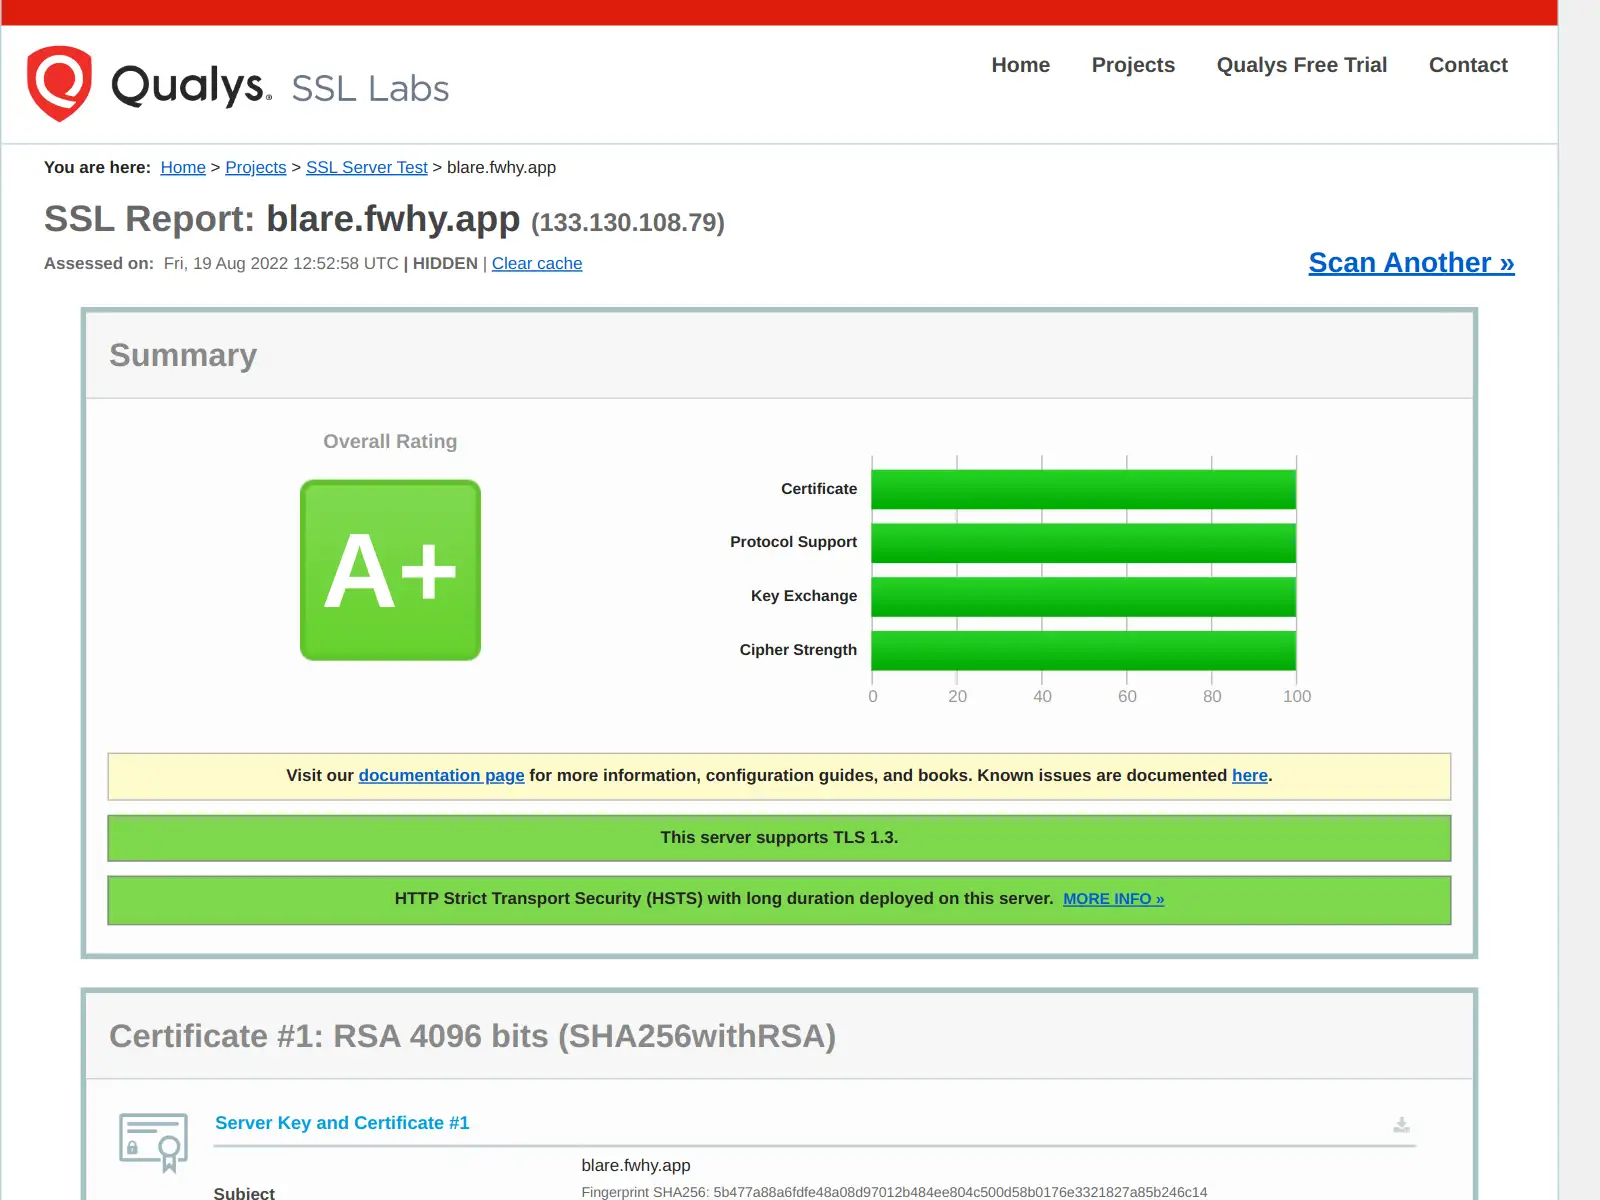The width and height of the screenshot is (1600, 1200).
Task: Click the SSL Report page title
Action: pos(384,219)
